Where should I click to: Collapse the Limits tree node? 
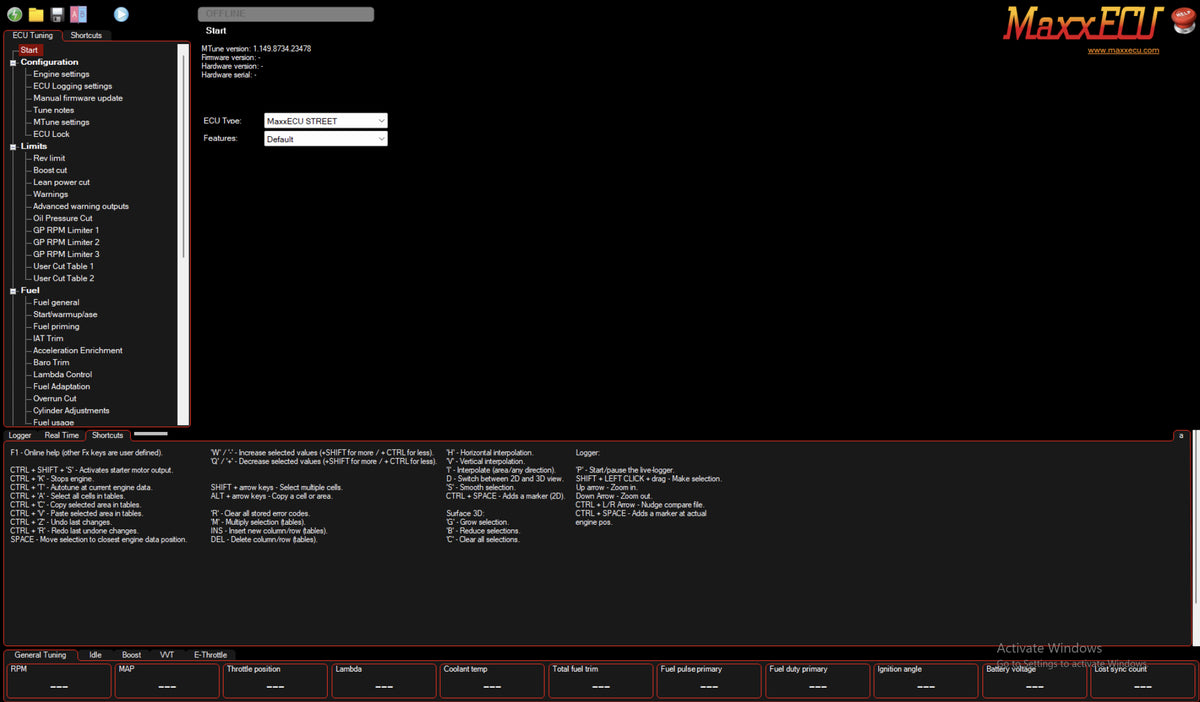tap(13, 147)
